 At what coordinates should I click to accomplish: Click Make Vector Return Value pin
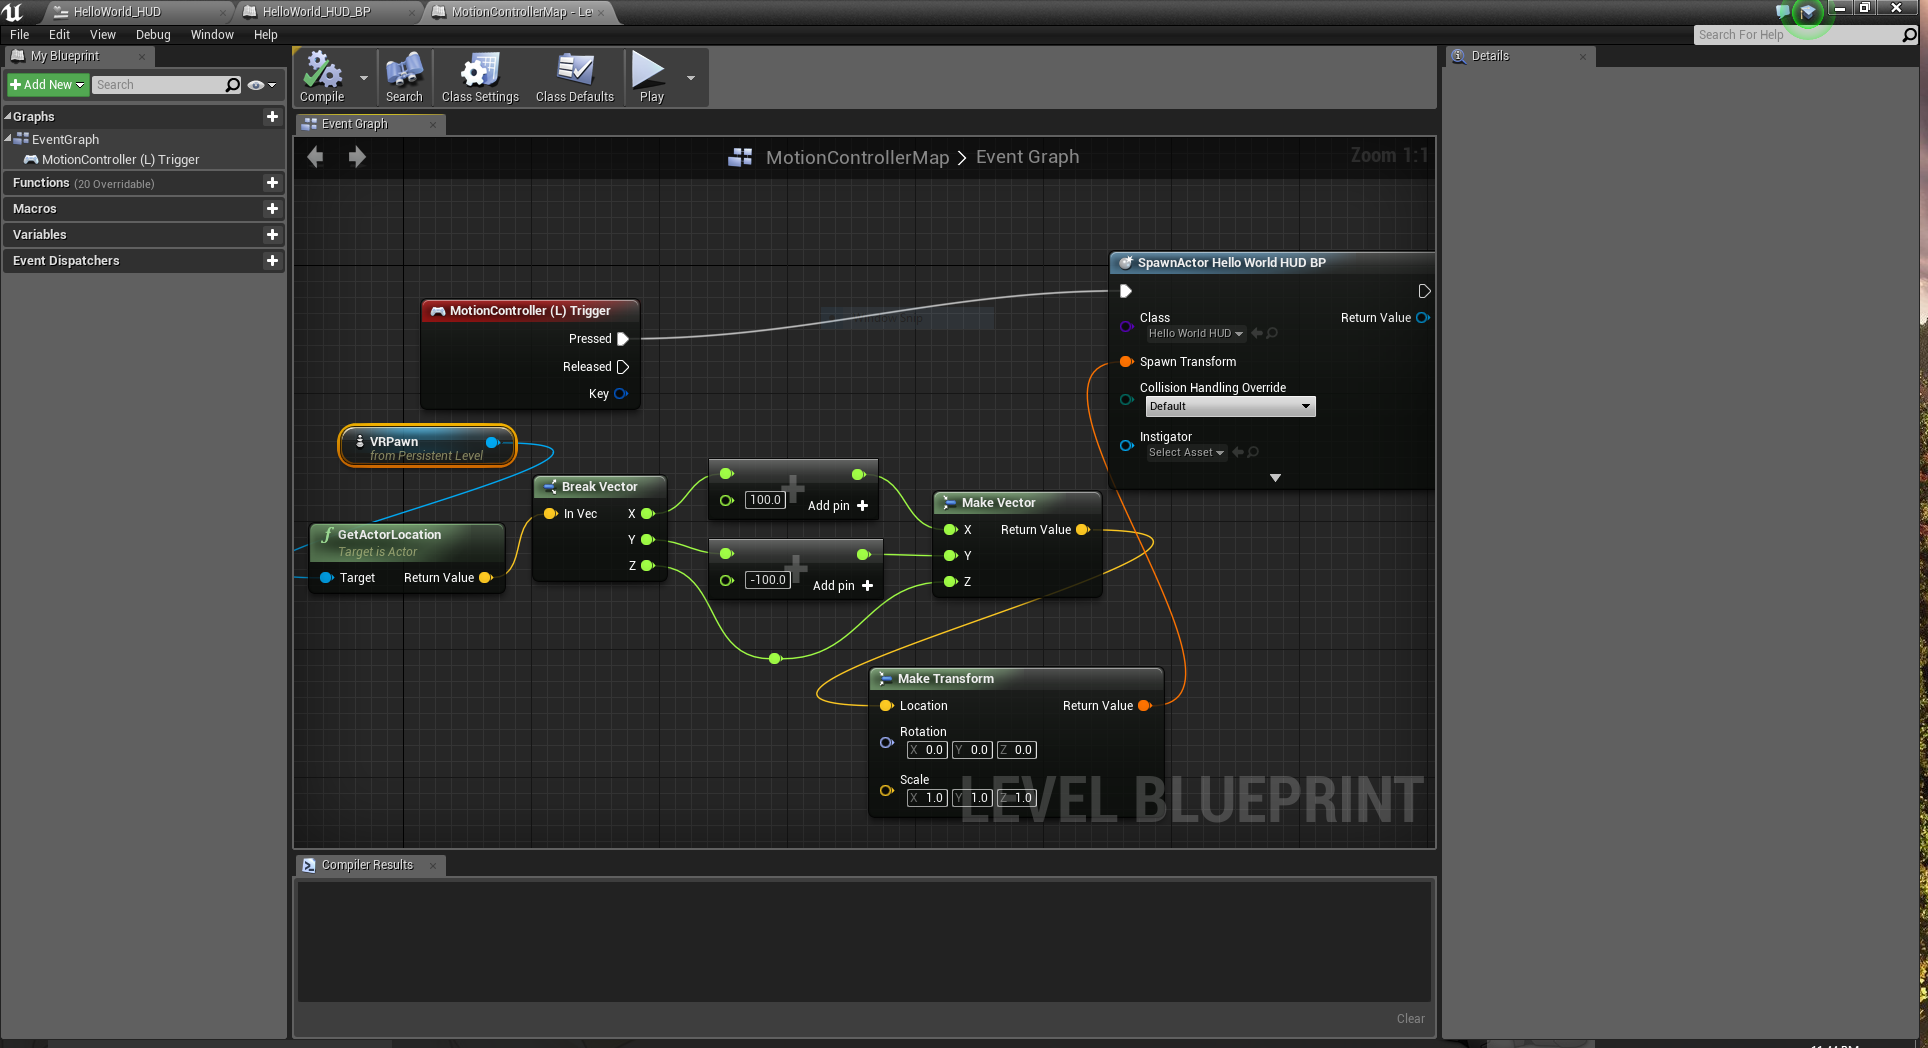(1083, 530)
